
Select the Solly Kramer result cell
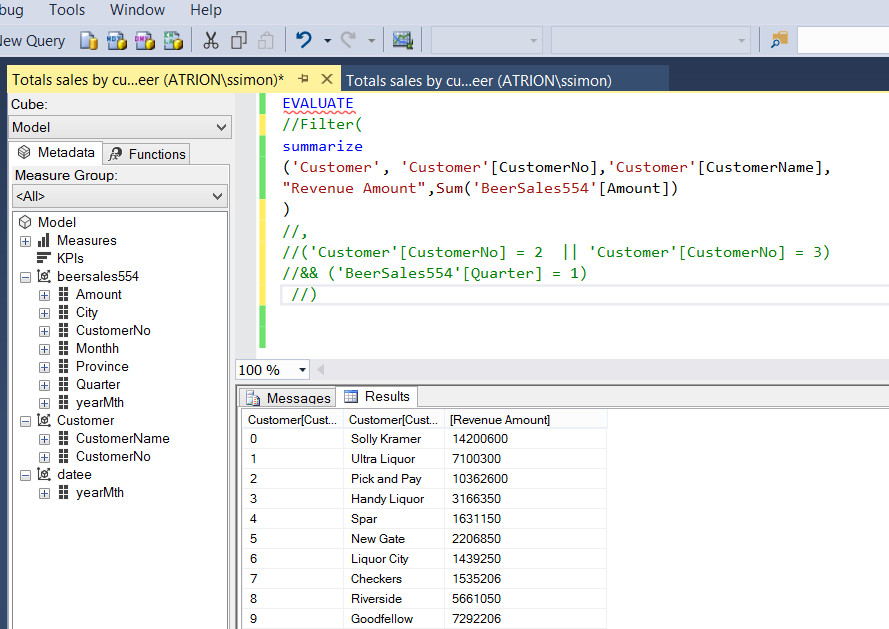(386, 439)
